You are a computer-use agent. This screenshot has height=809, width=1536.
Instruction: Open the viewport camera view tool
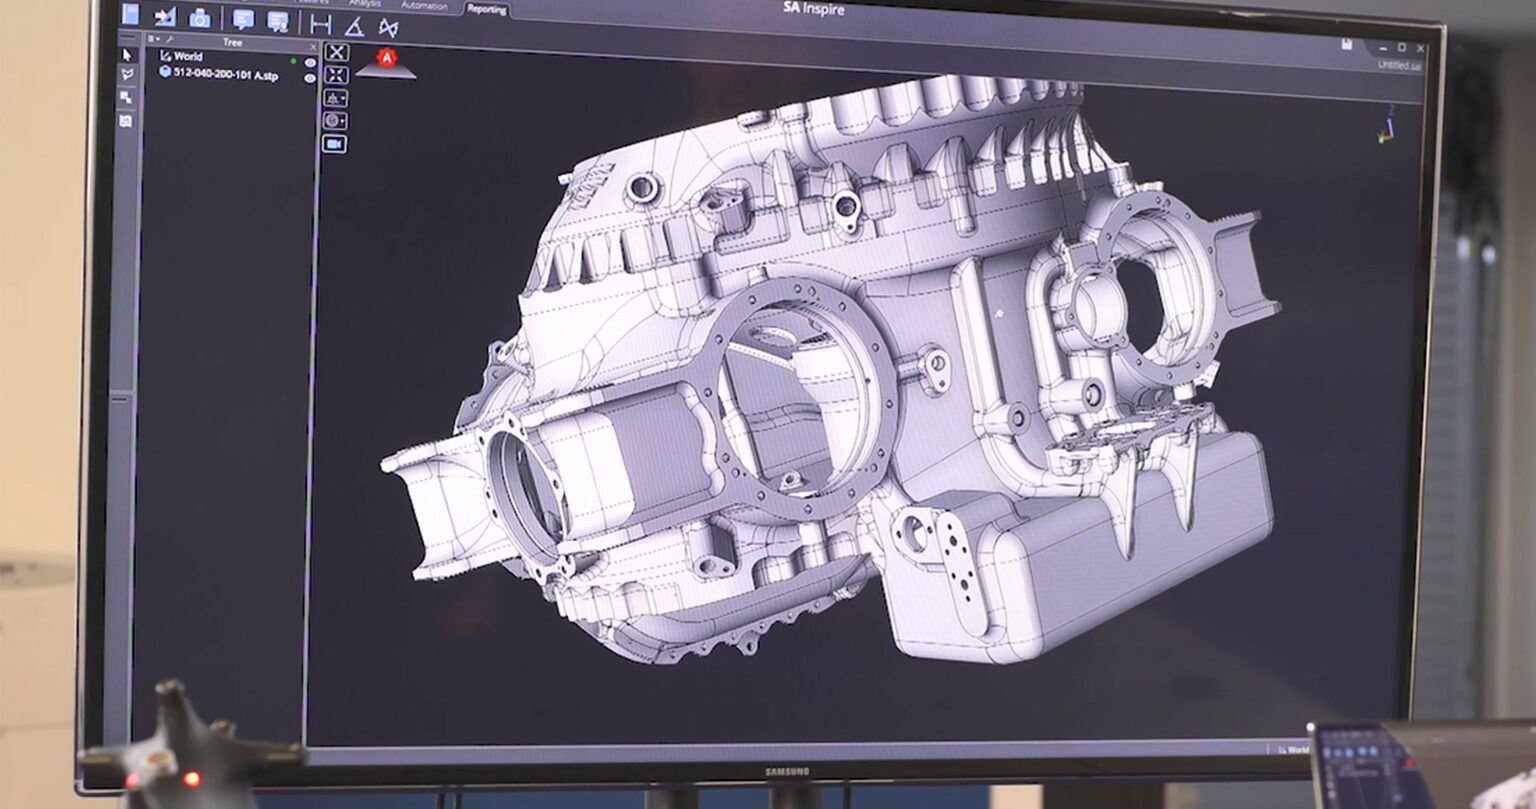(336, 145)
